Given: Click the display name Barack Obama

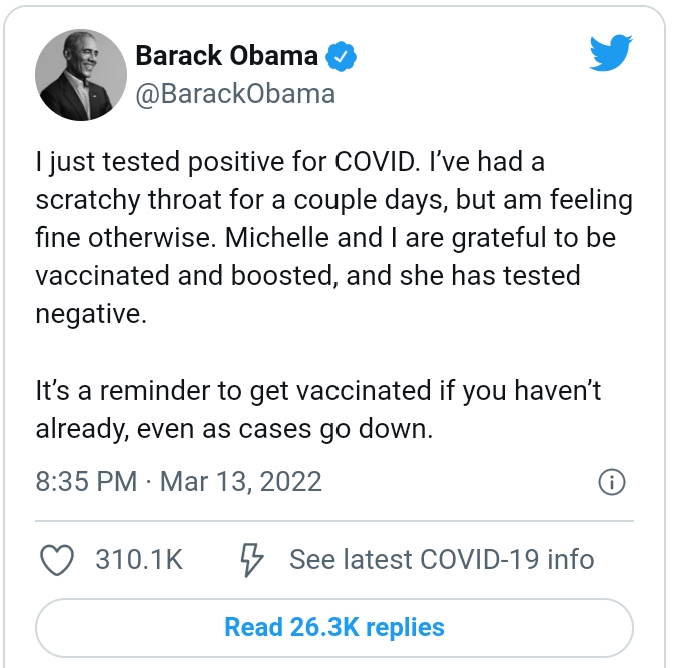Looking at the screenshot, I should click(x=227, y=56).
